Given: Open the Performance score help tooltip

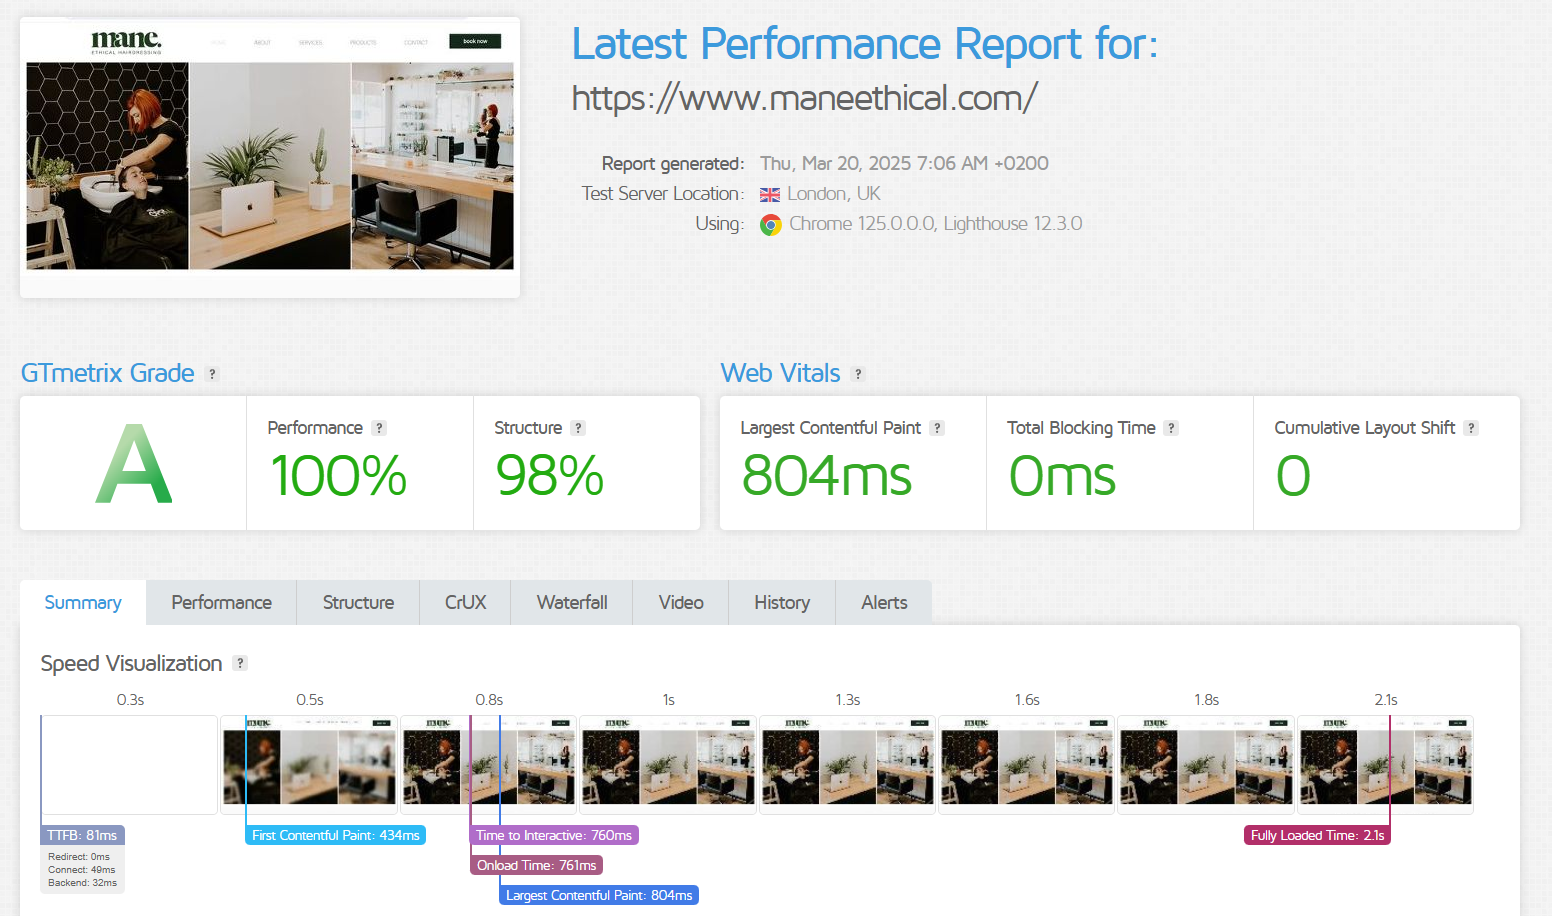Looking at the screenshot, I should [379, 428].
